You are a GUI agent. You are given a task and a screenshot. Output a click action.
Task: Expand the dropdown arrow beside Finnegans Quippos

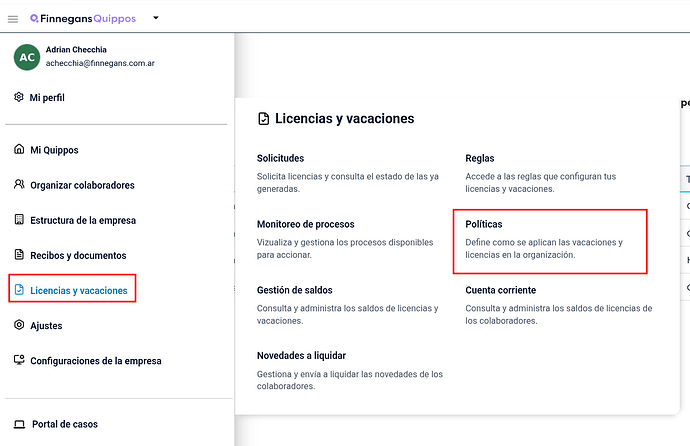(x=156, y=18)
